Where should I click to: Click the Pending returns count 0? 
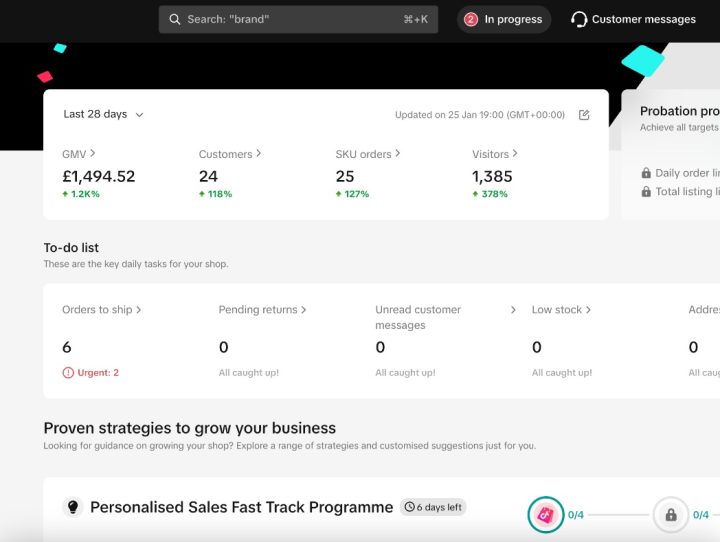tap(224, 347)
